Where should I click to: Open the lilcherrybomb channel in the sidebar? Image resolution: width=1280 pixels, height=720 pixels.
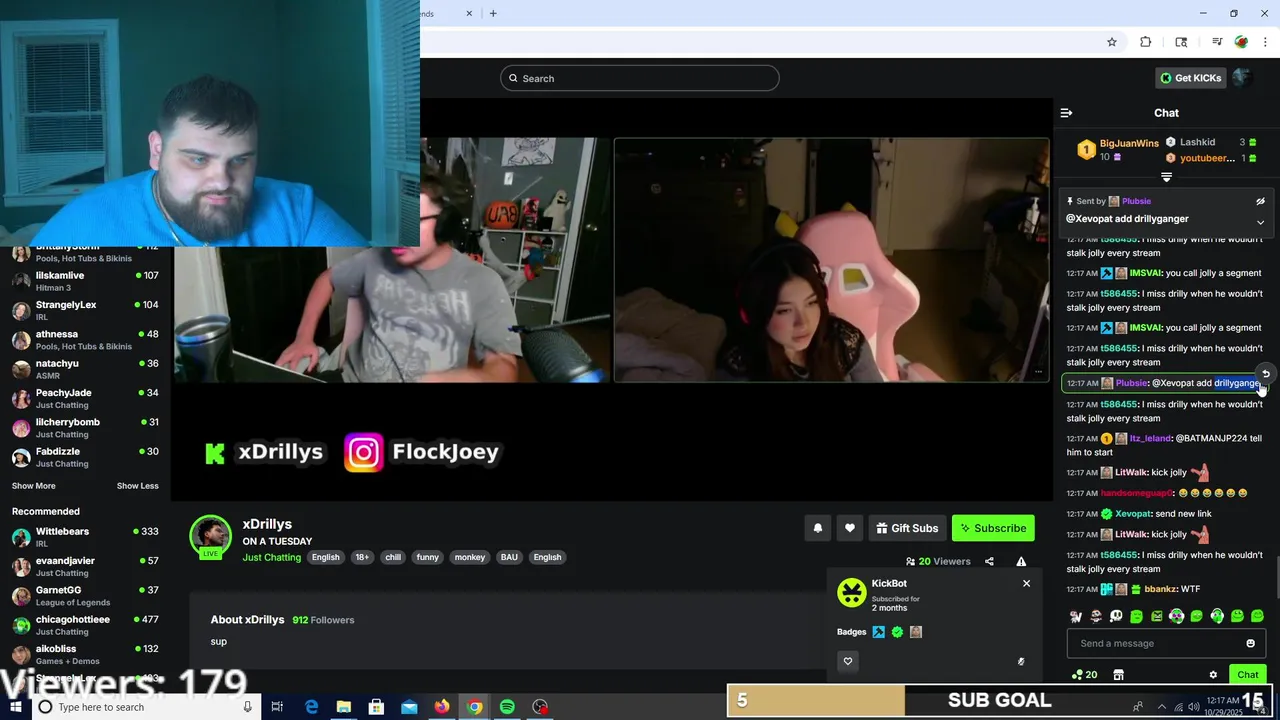tap(86, 427)
